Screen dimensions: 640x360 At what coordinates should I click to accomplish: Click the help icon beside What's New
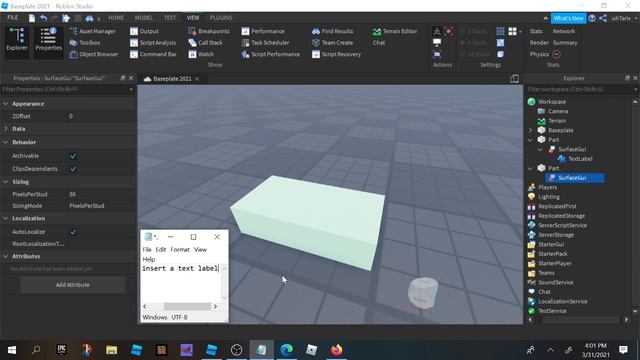(592, 18)
